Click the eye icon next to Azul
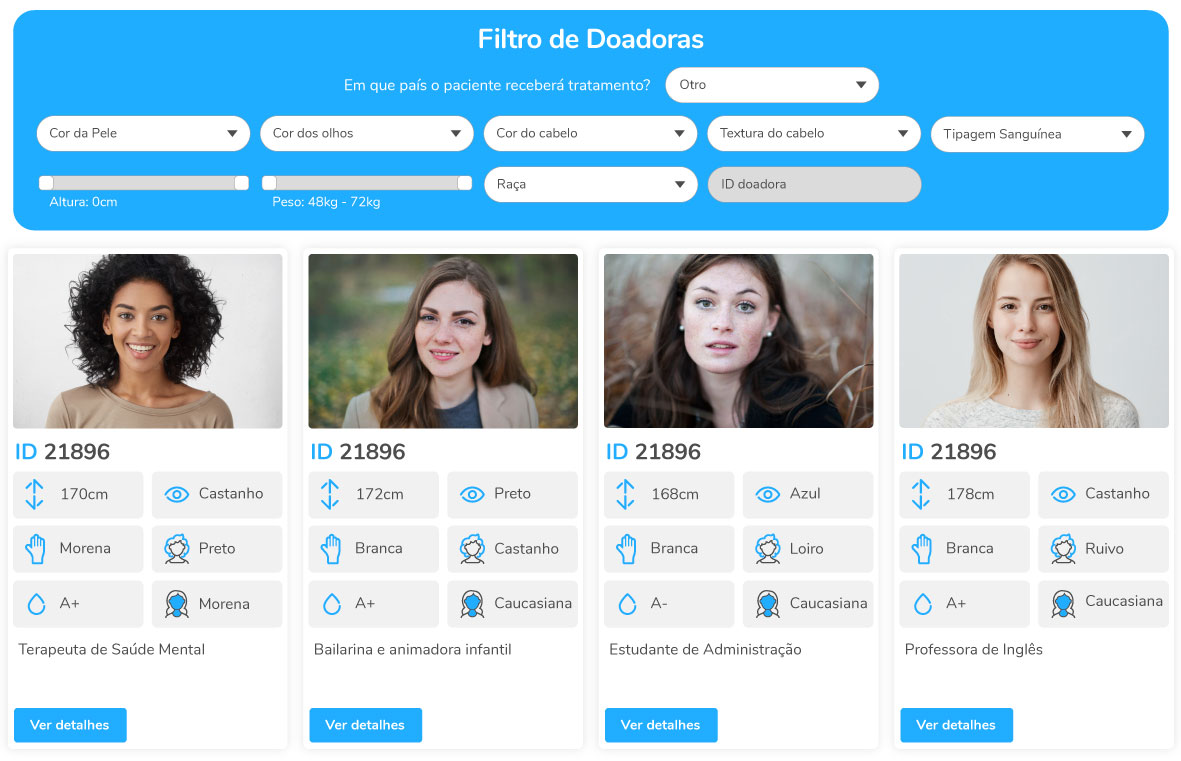 pyautogui.click(x=767, y=494)
